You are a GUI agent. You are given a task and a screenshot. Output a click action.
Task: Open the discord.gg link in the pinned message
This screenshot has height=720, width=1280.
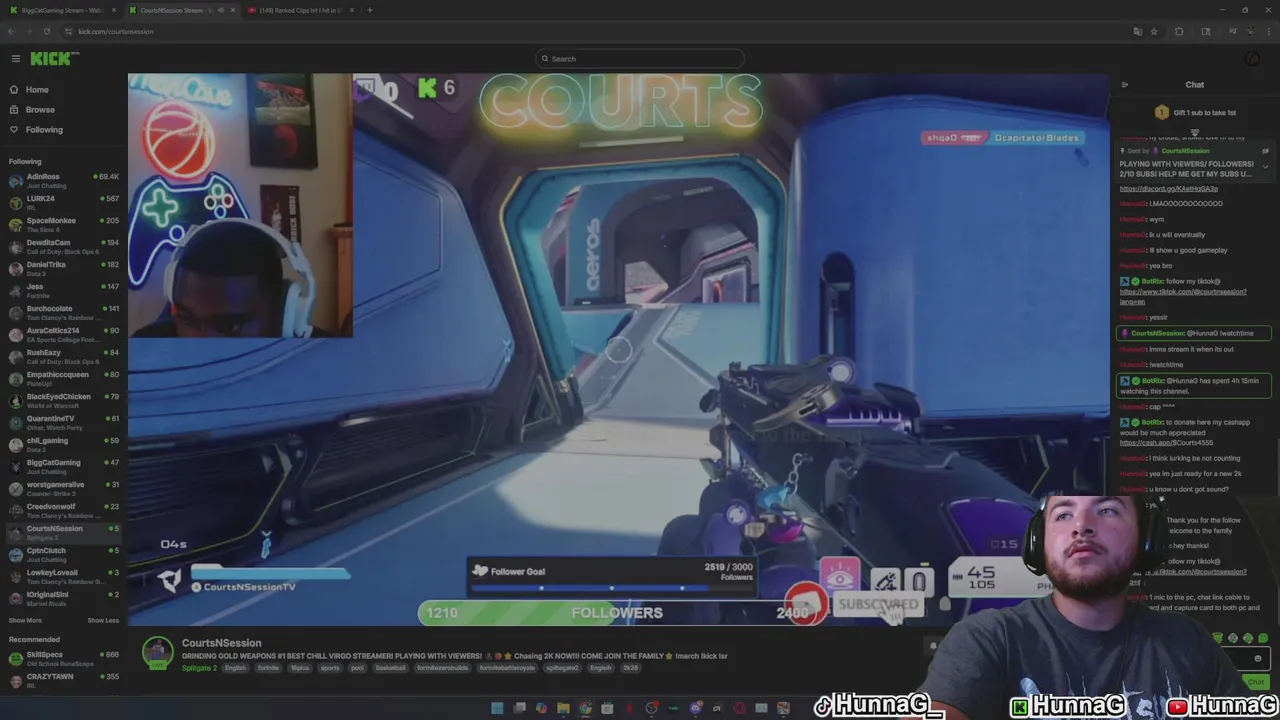pyautogui.click(x=1168, y=189)
